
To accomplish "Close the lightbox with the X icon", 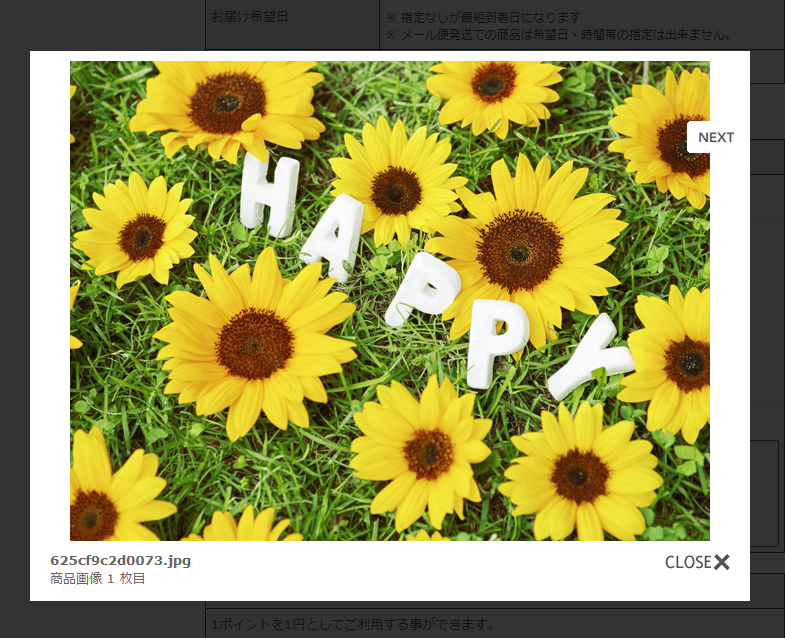I will point(722,562).
